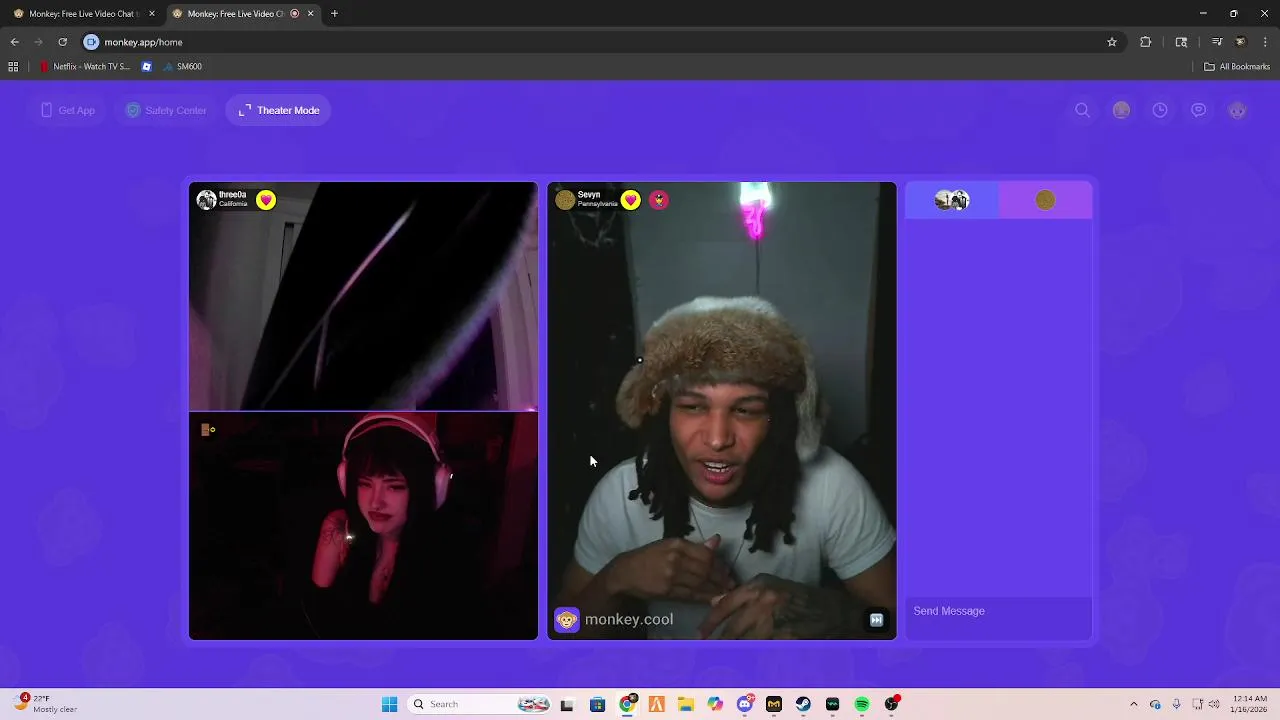The image size is (1280, 720).
Task: Open the media controls icon in toolbar
Action: (x=1217, y=42)
